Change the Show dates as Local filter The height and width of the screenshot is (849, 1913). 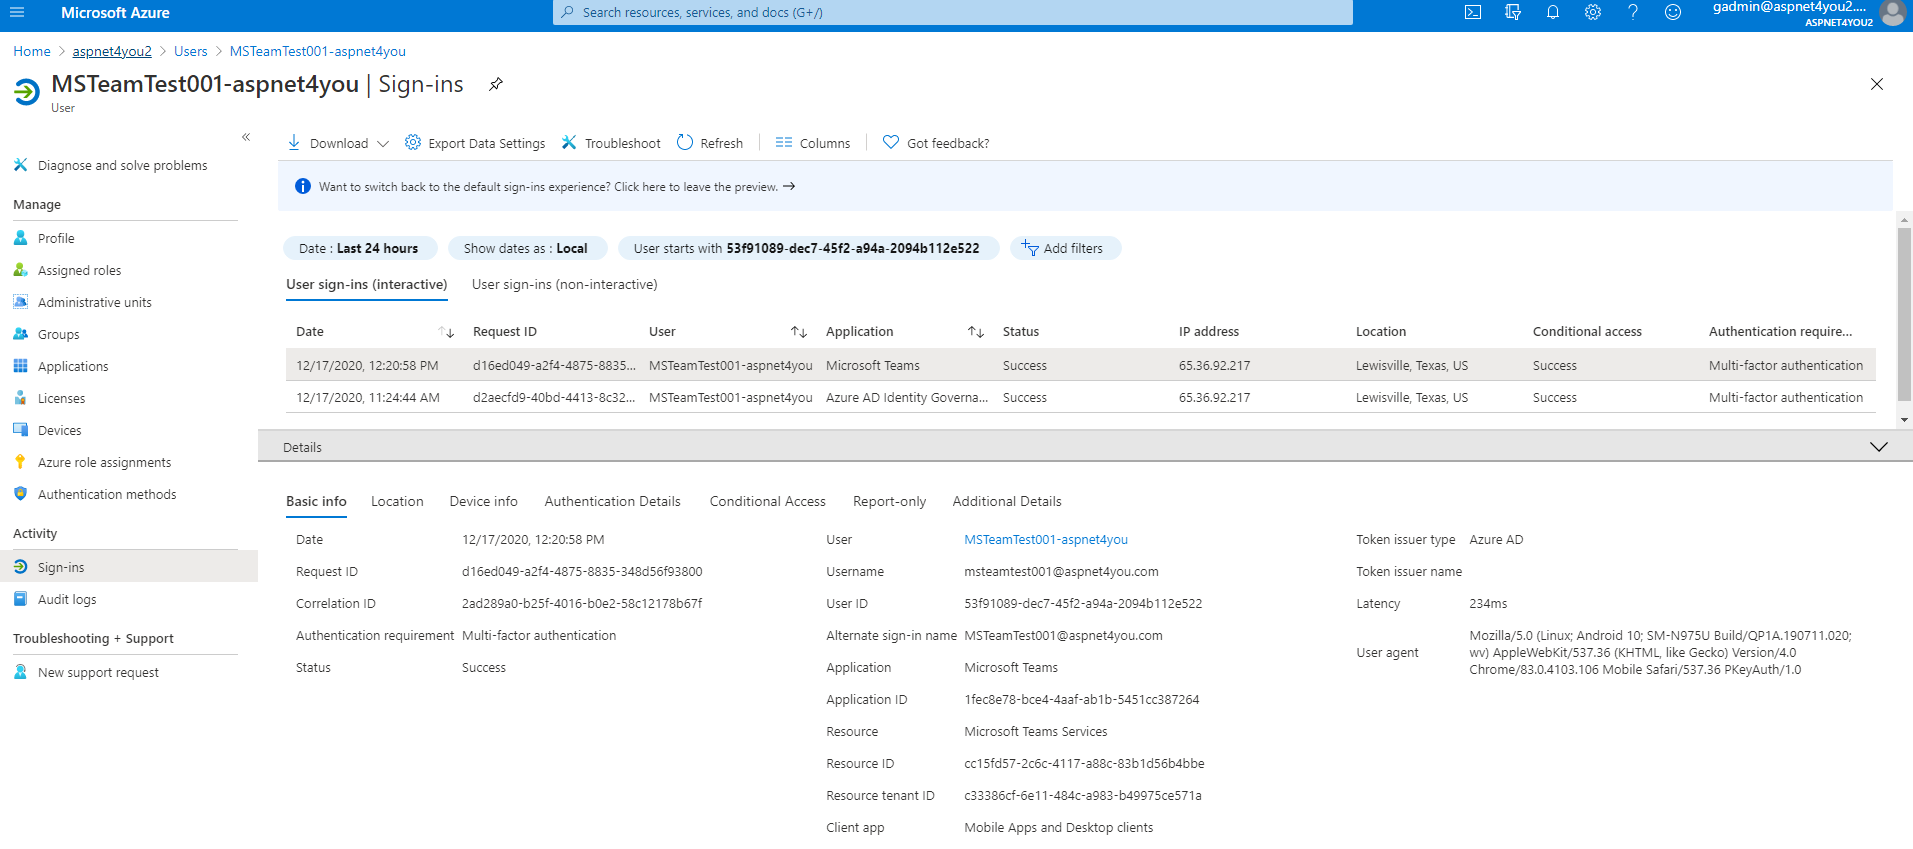(x=527, y=248)
